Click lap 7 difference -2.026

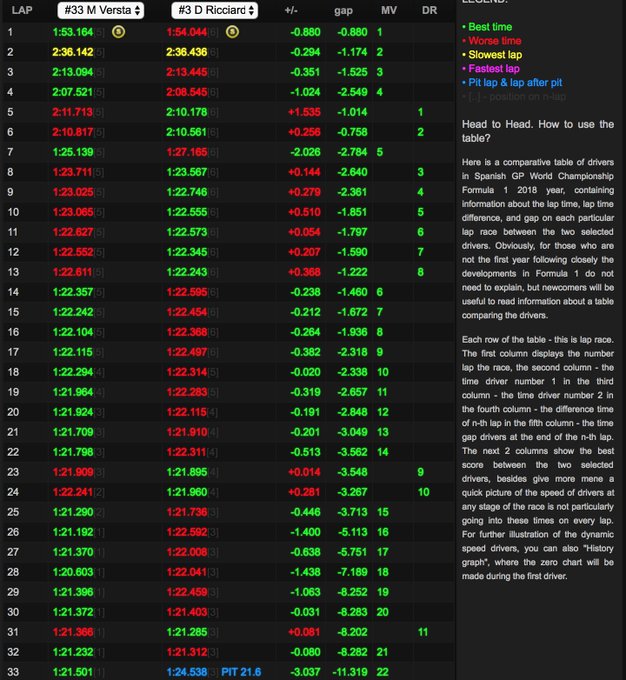pyautogui.click(x=305, y=152)
